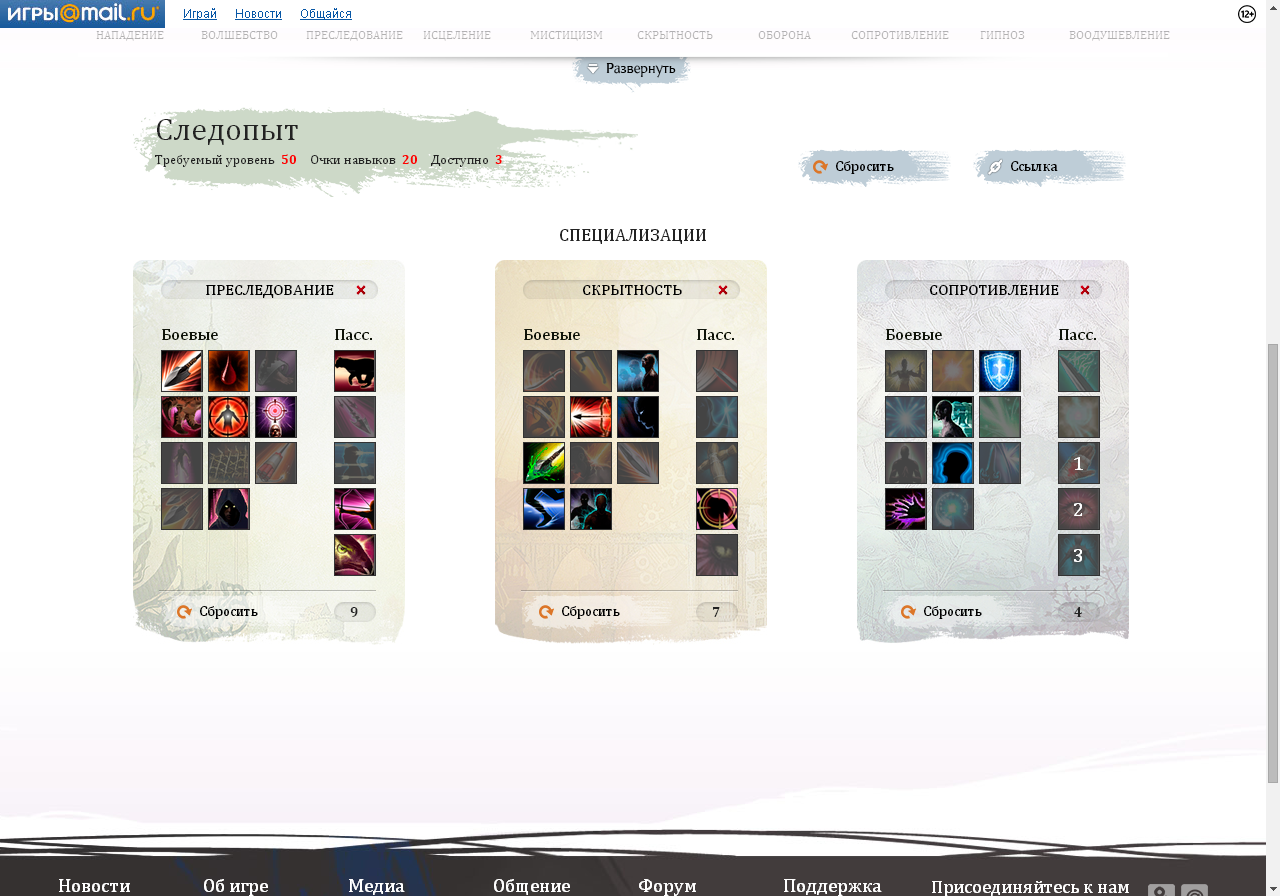The height and width of the screenshot is (896, 1280).
Task: Select the hooded figure with glowing eyes skill
Action: tap(229, 509)
